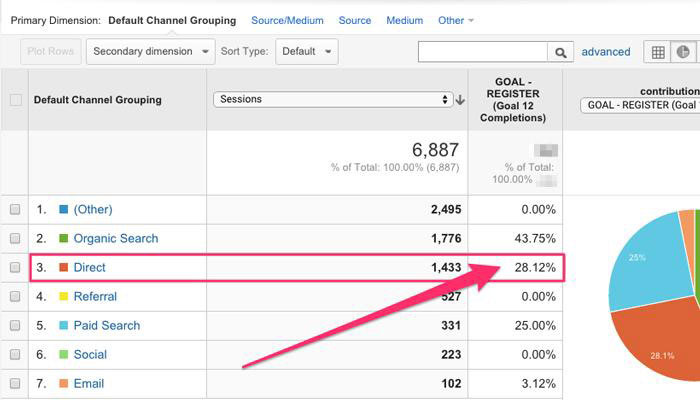Image resolution: width=700 pixels, height=400 pixels.
Task: Open the Email channel link
Action: pyautogui.click(x=88, y=383)
